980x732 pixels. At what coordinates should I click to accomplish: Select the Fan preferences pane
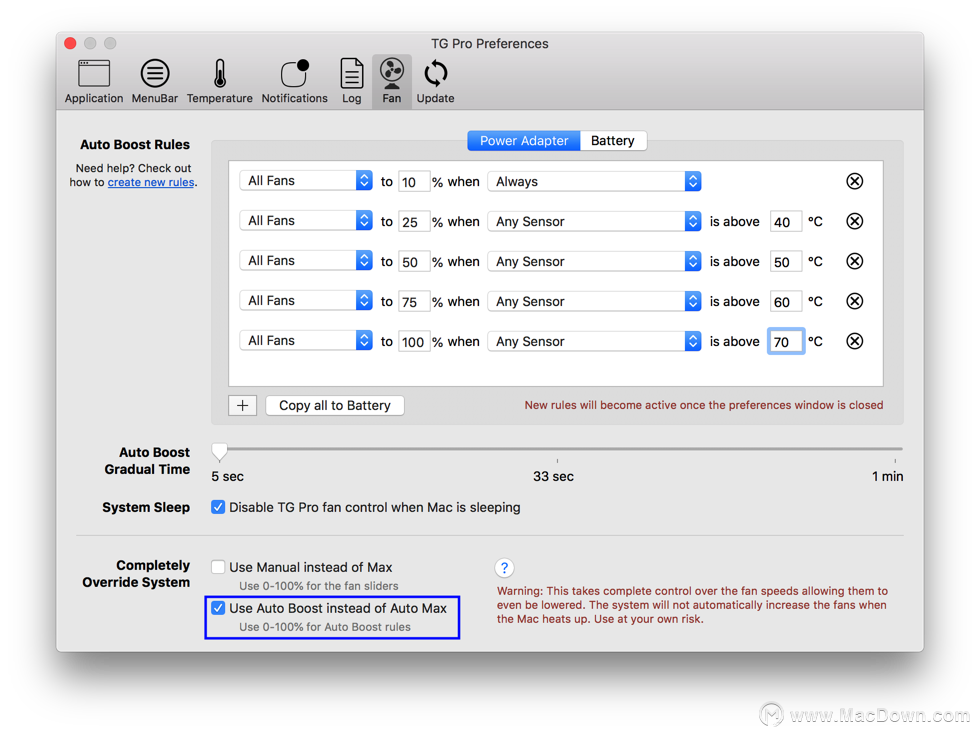pos(392,82)
